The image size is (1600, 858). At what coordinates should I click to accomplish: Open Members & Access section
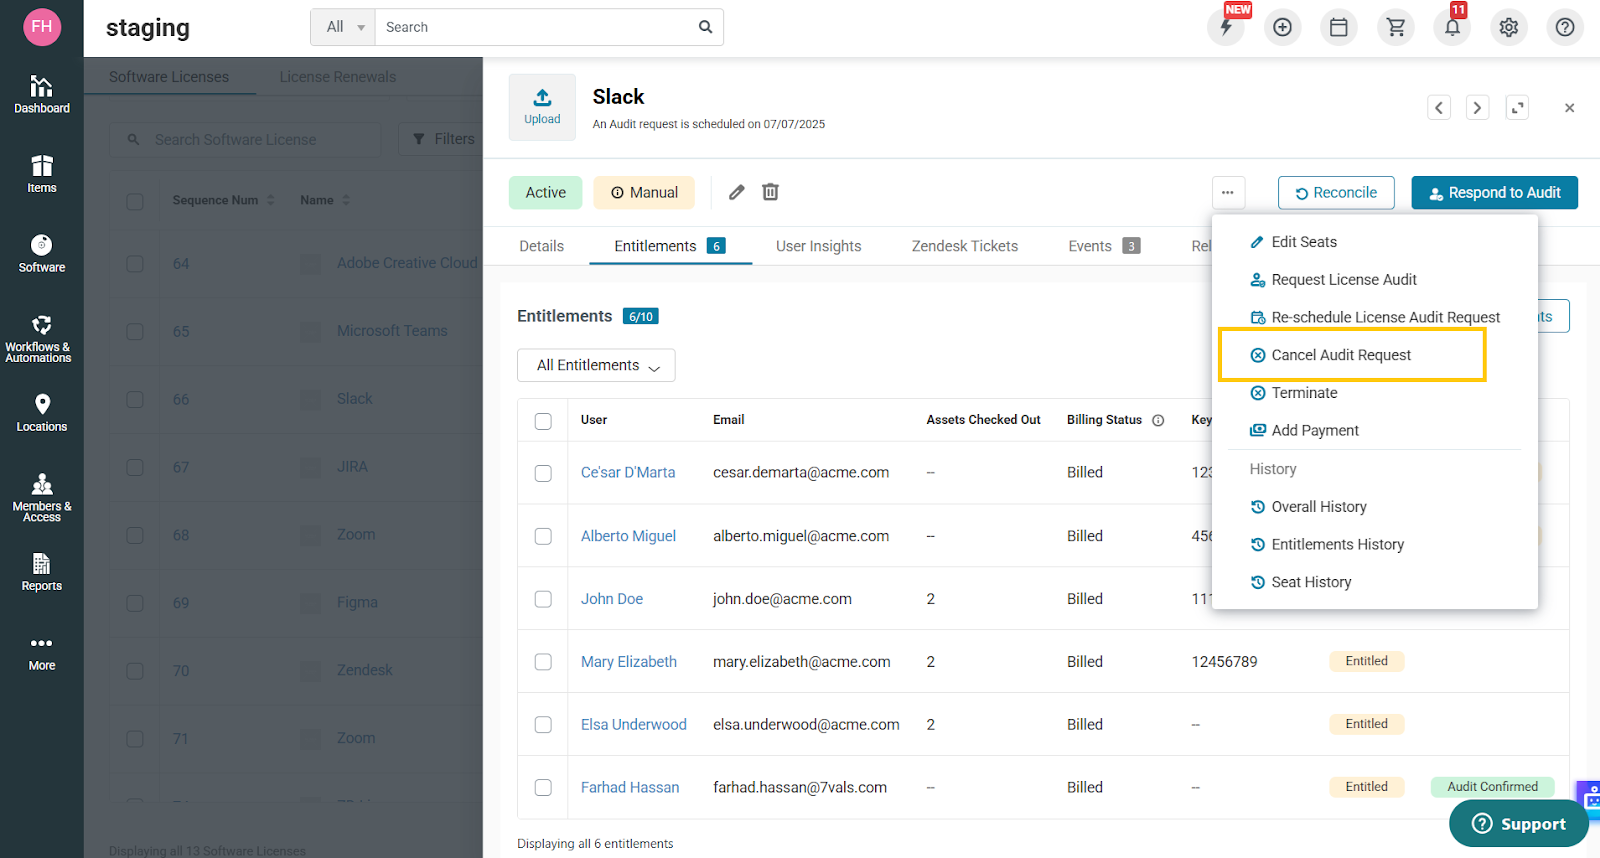point(42,497)
